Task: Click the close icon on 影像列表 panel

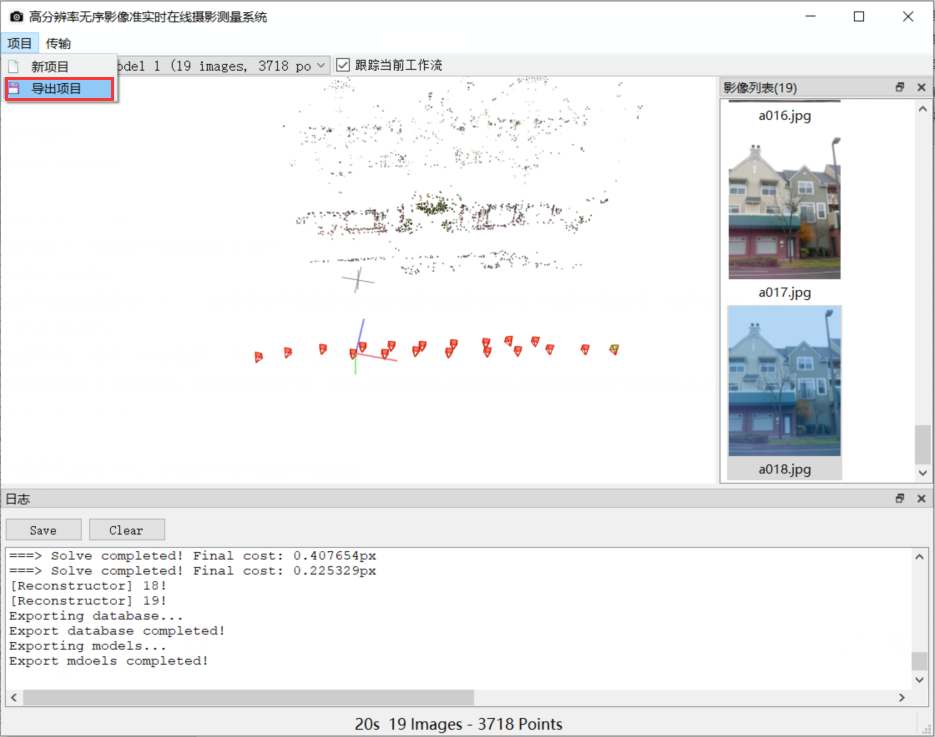Action: pos(920,87)
